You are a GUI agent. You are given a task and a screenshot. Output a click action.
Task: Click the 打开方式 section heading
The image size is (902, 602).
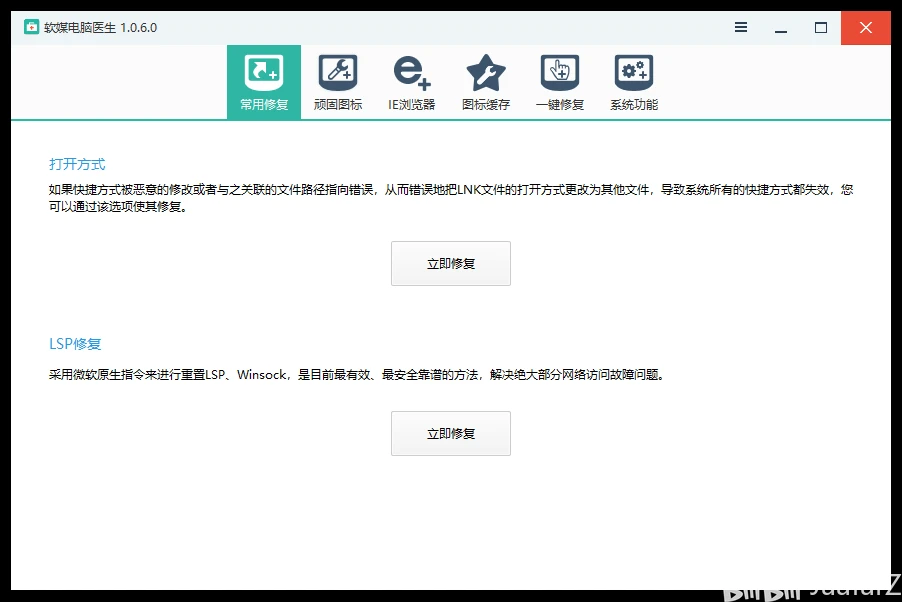77,164
